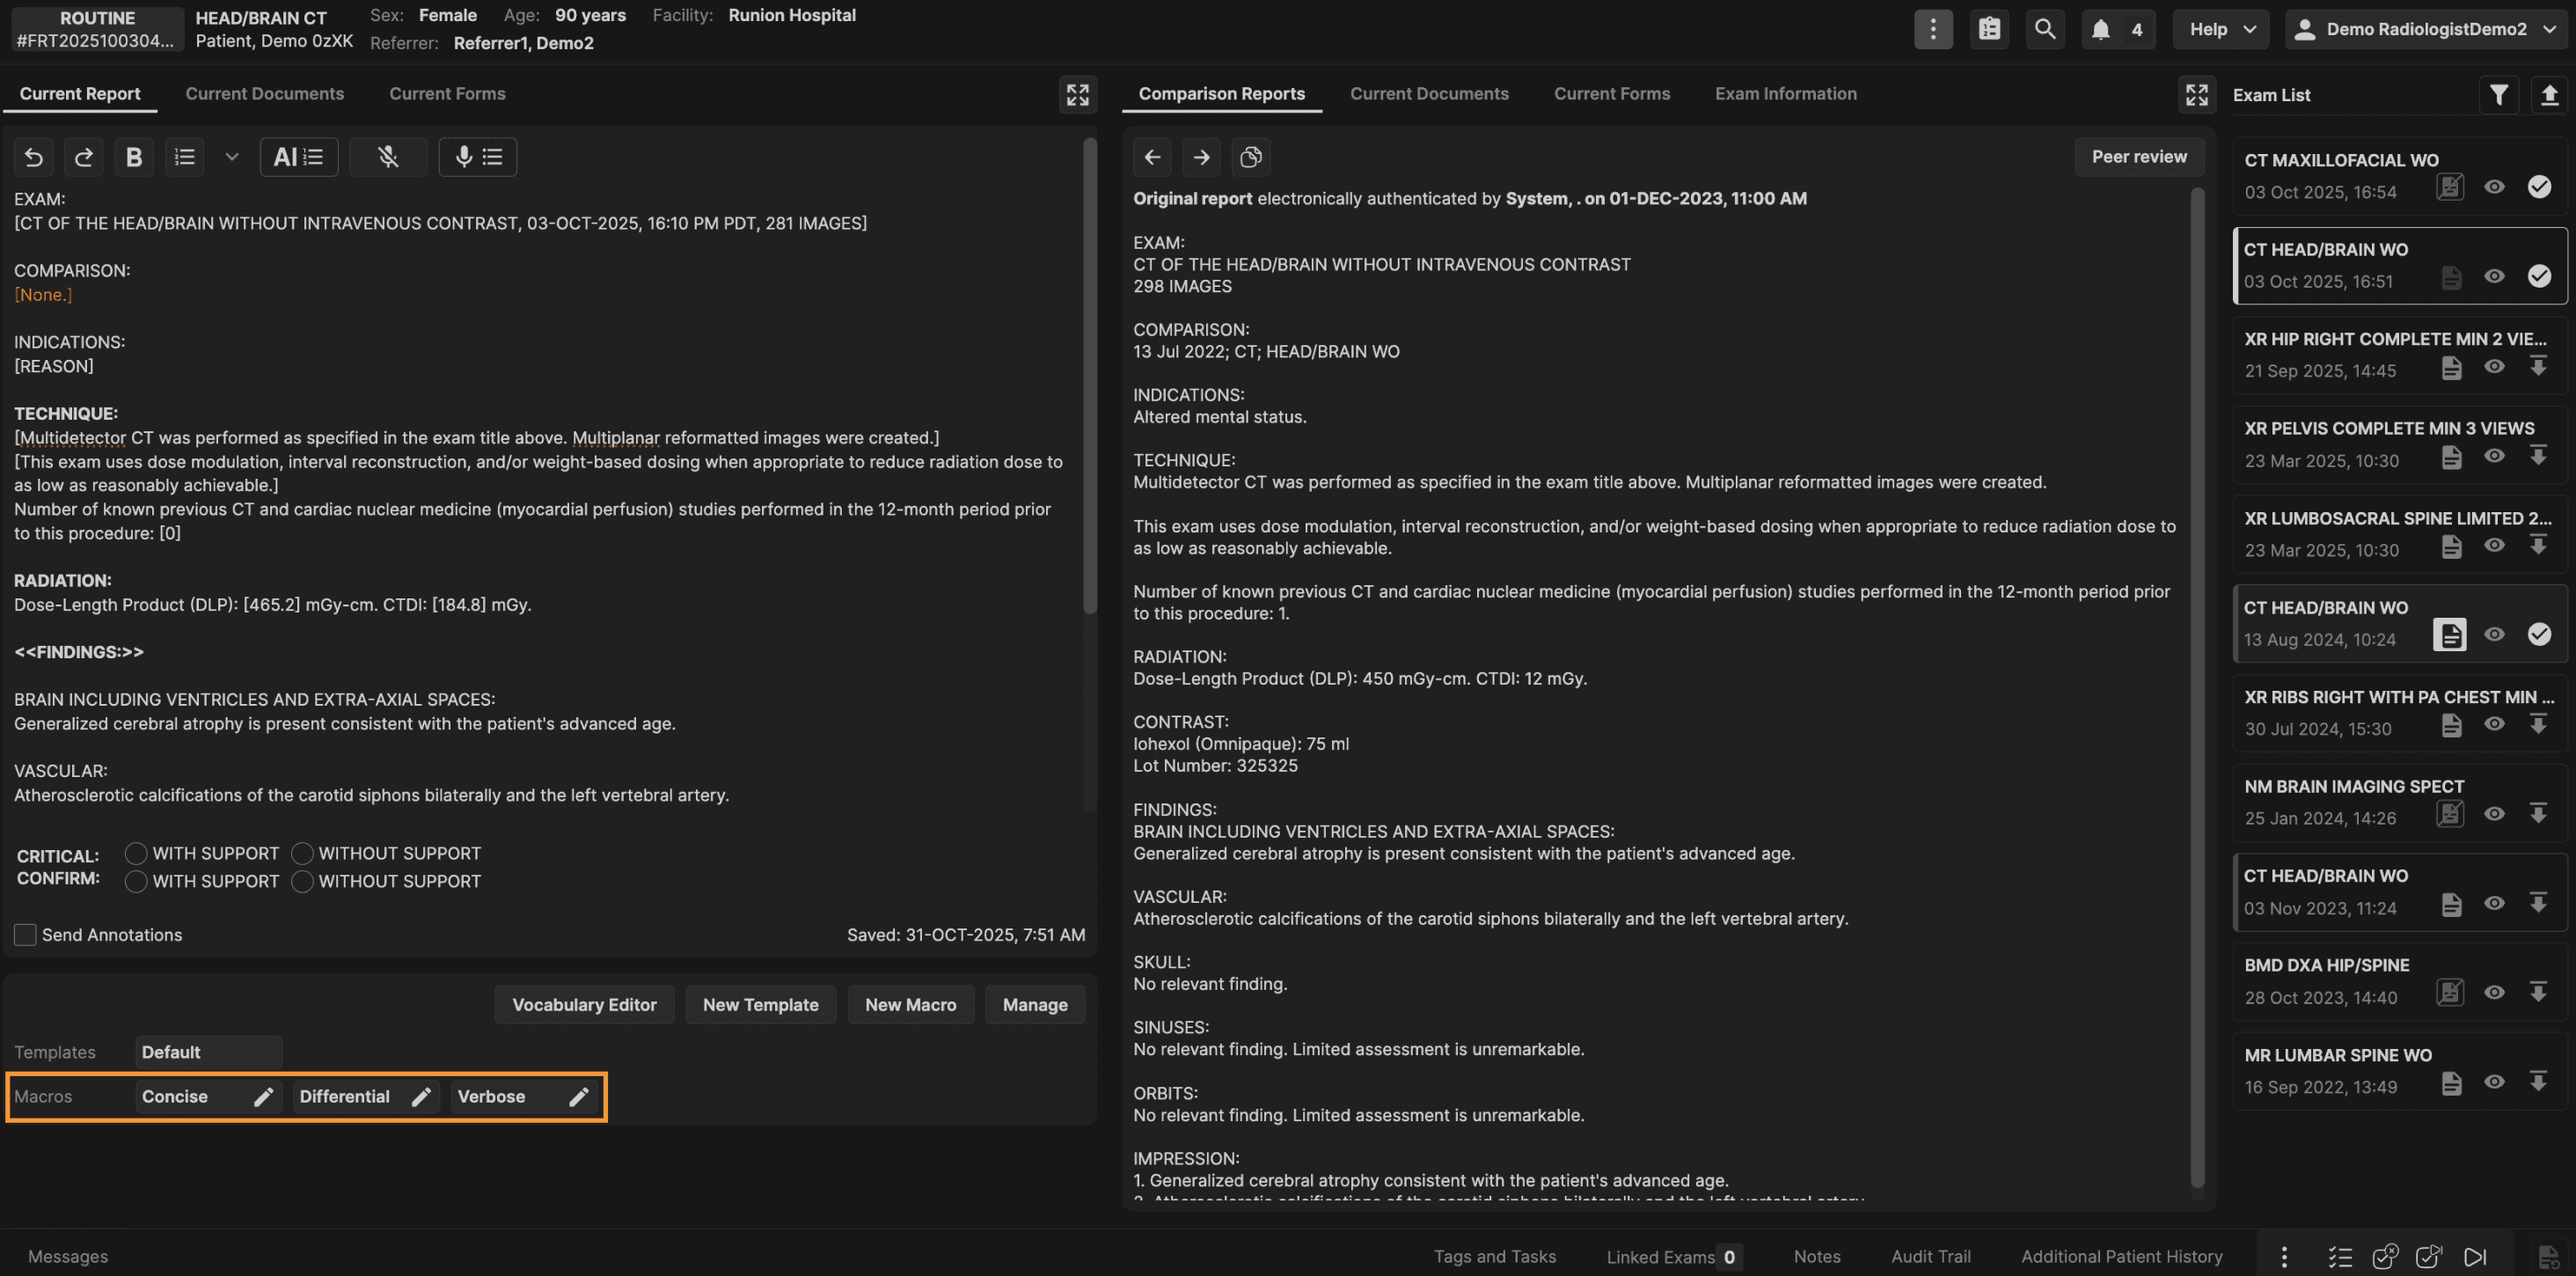Open the search magnifier in header
This screenshot has height=1276, width=2576.
click(x=2044, y=29)
